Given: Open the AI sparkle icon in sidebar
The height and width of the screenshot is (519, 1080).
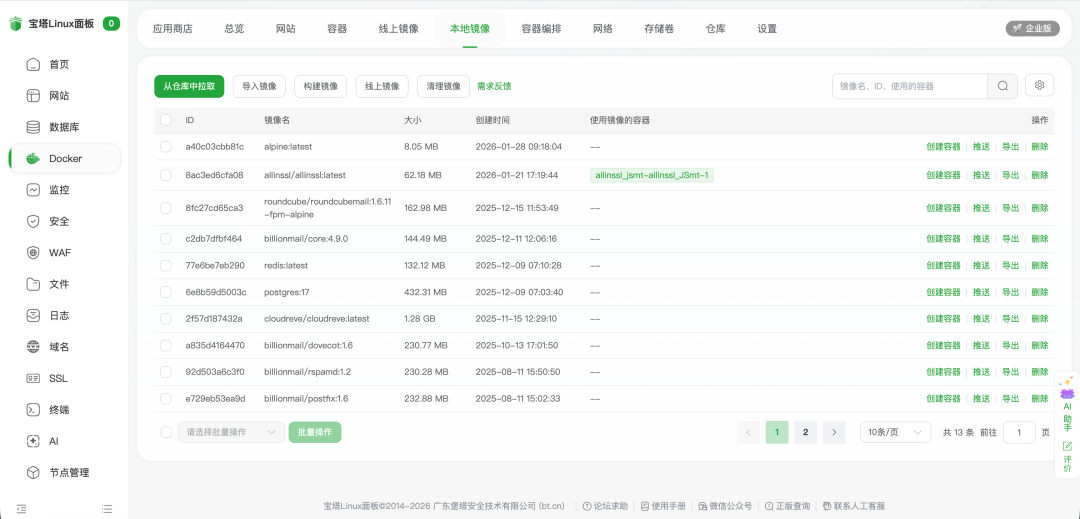Looking at the screenshot, I should click(33, 441).
